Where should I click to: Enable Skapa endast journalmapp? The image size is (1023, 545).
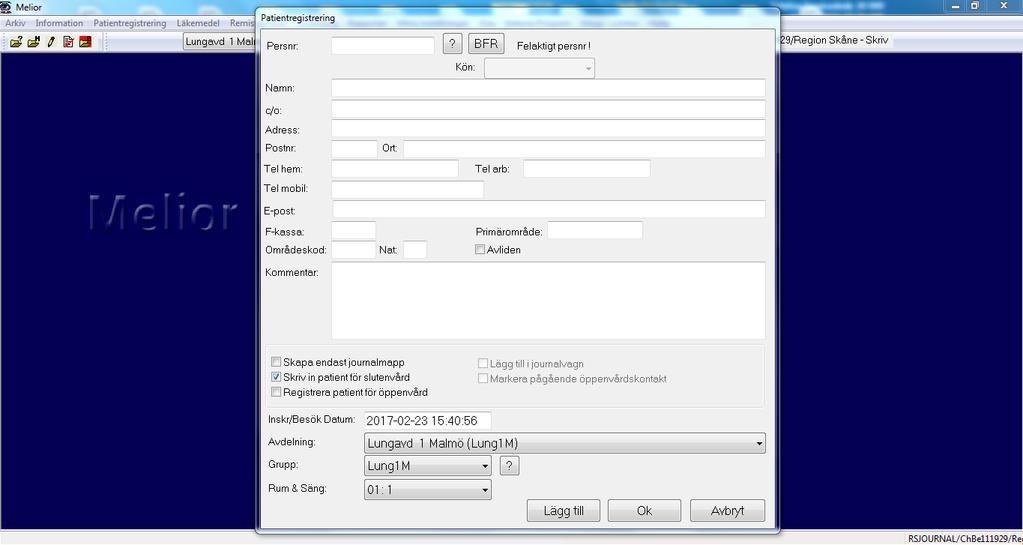click(x=276, y=362)
